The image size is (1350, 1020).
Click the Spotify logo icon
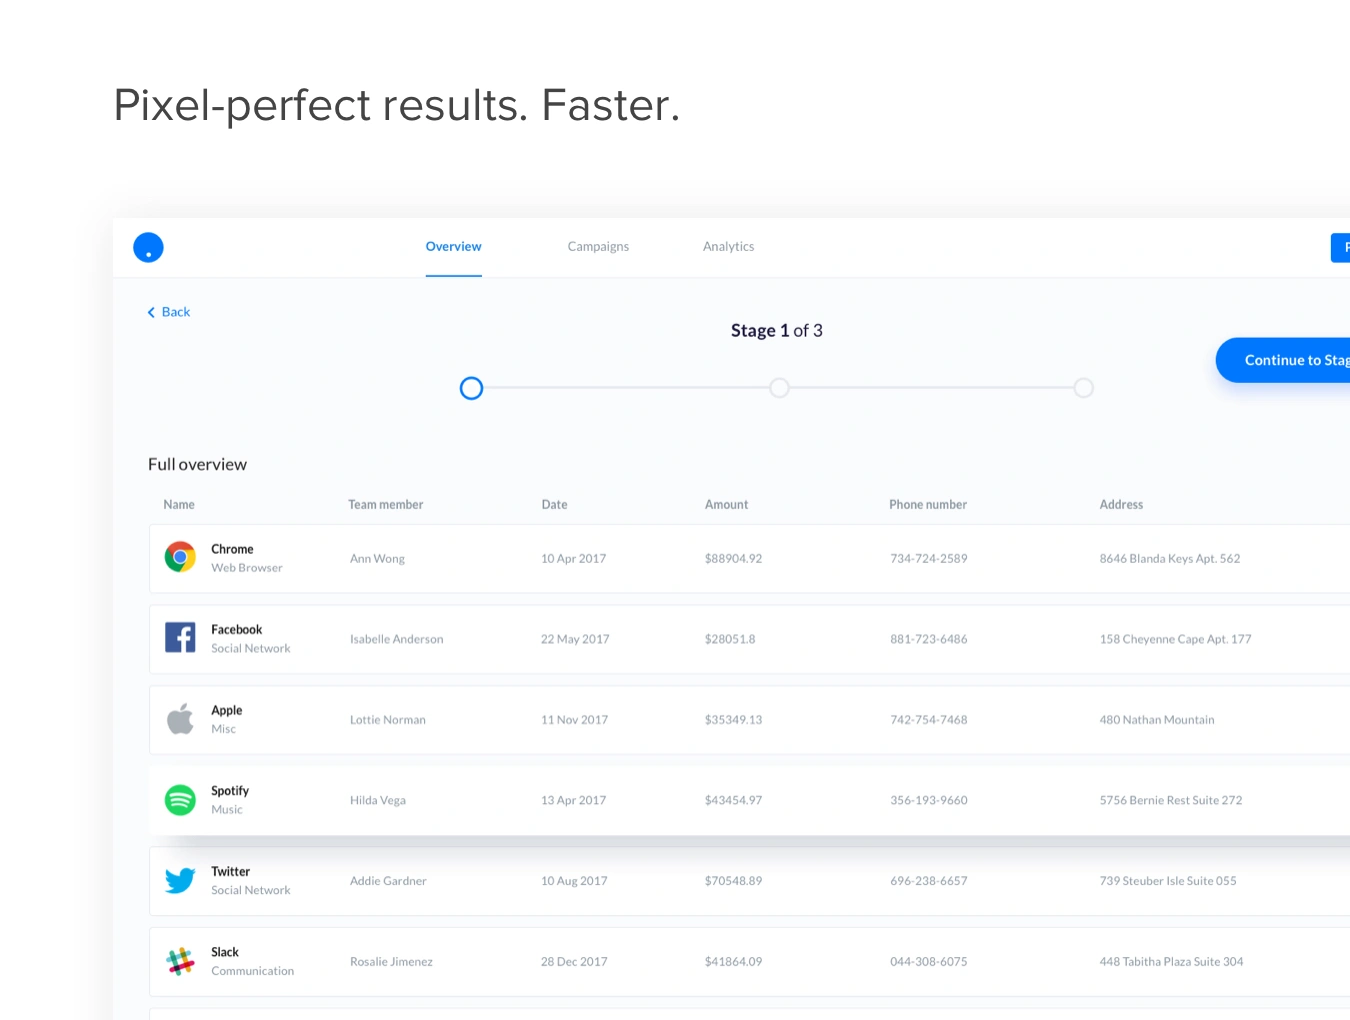pos(180,799)
